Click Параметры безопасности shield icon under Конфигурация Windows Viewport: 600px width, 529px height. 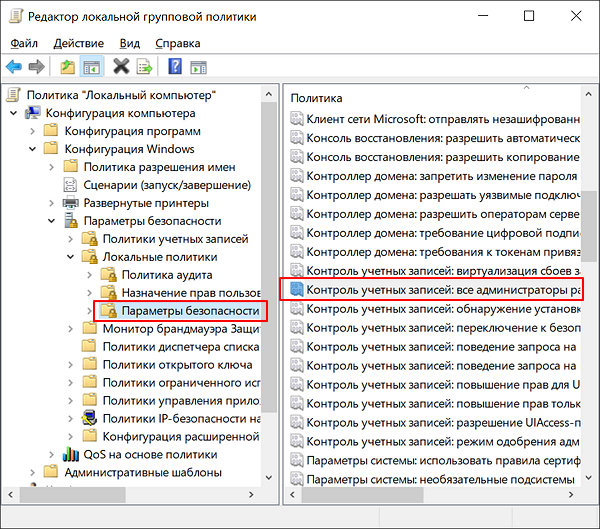[x=70, y=221]
